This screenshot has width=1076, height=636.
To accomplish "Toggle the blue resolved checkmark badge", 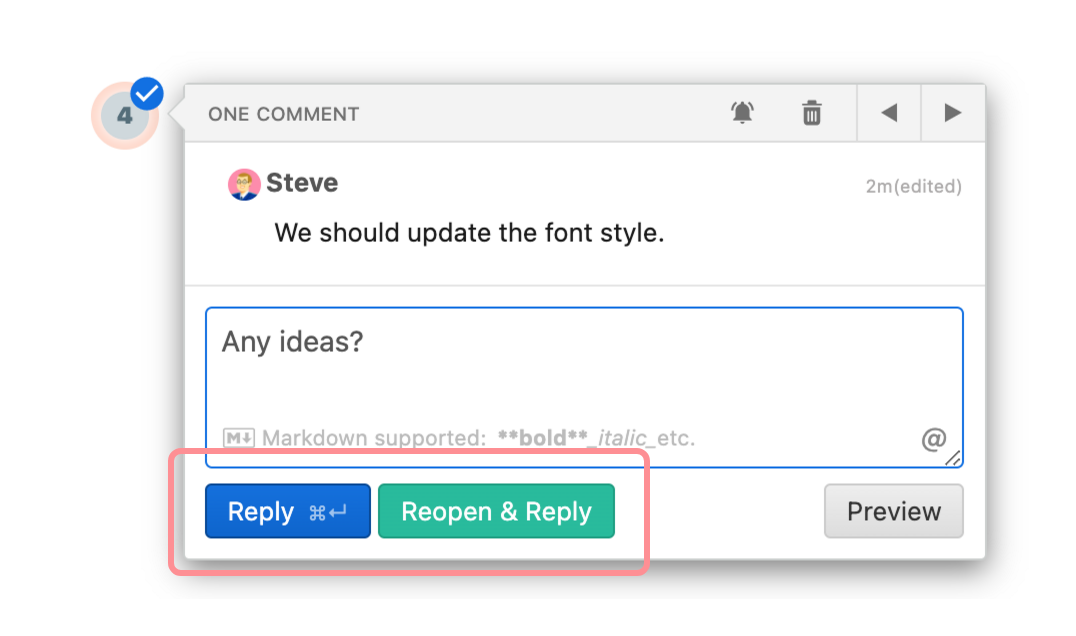I will [147, 94].
